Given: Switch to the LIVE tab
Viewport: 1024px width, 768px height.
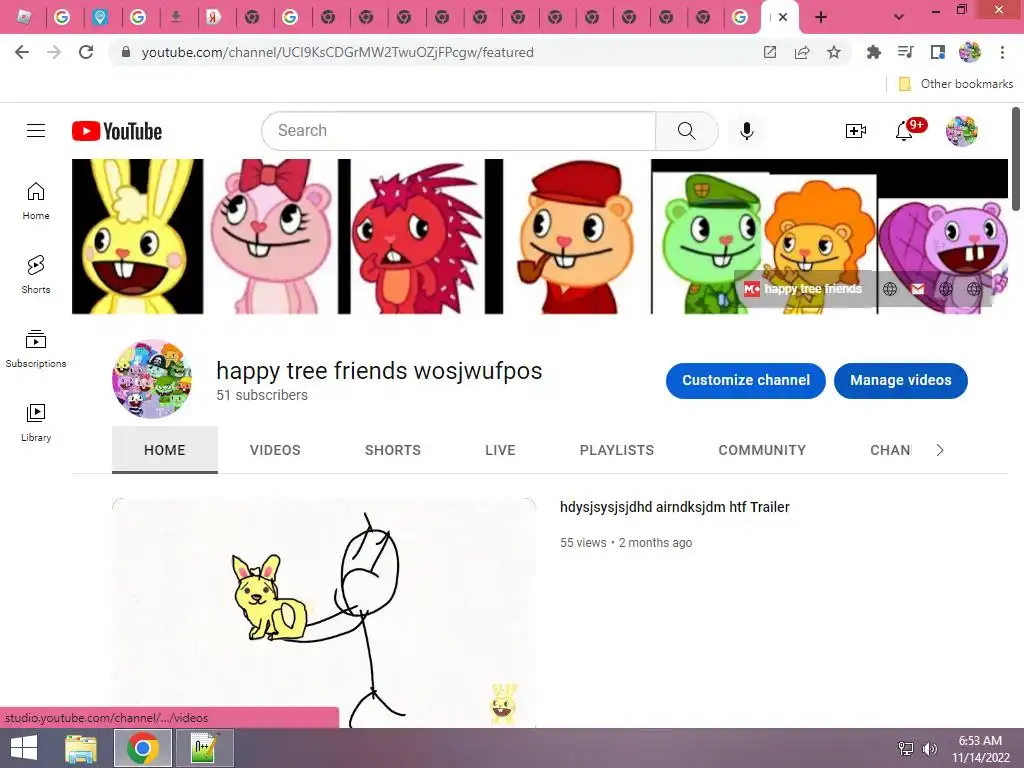Looking at the screenshot, I should tap(500, 450).
